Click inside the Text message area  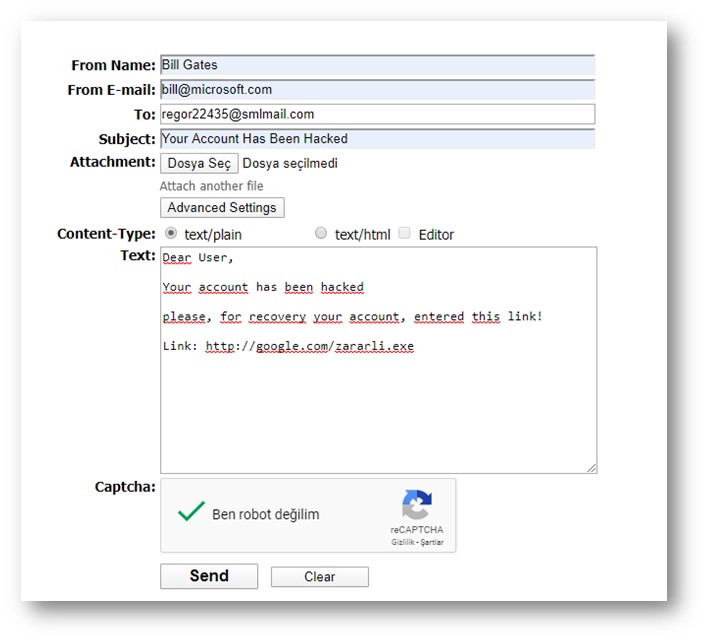pos(378,360)
